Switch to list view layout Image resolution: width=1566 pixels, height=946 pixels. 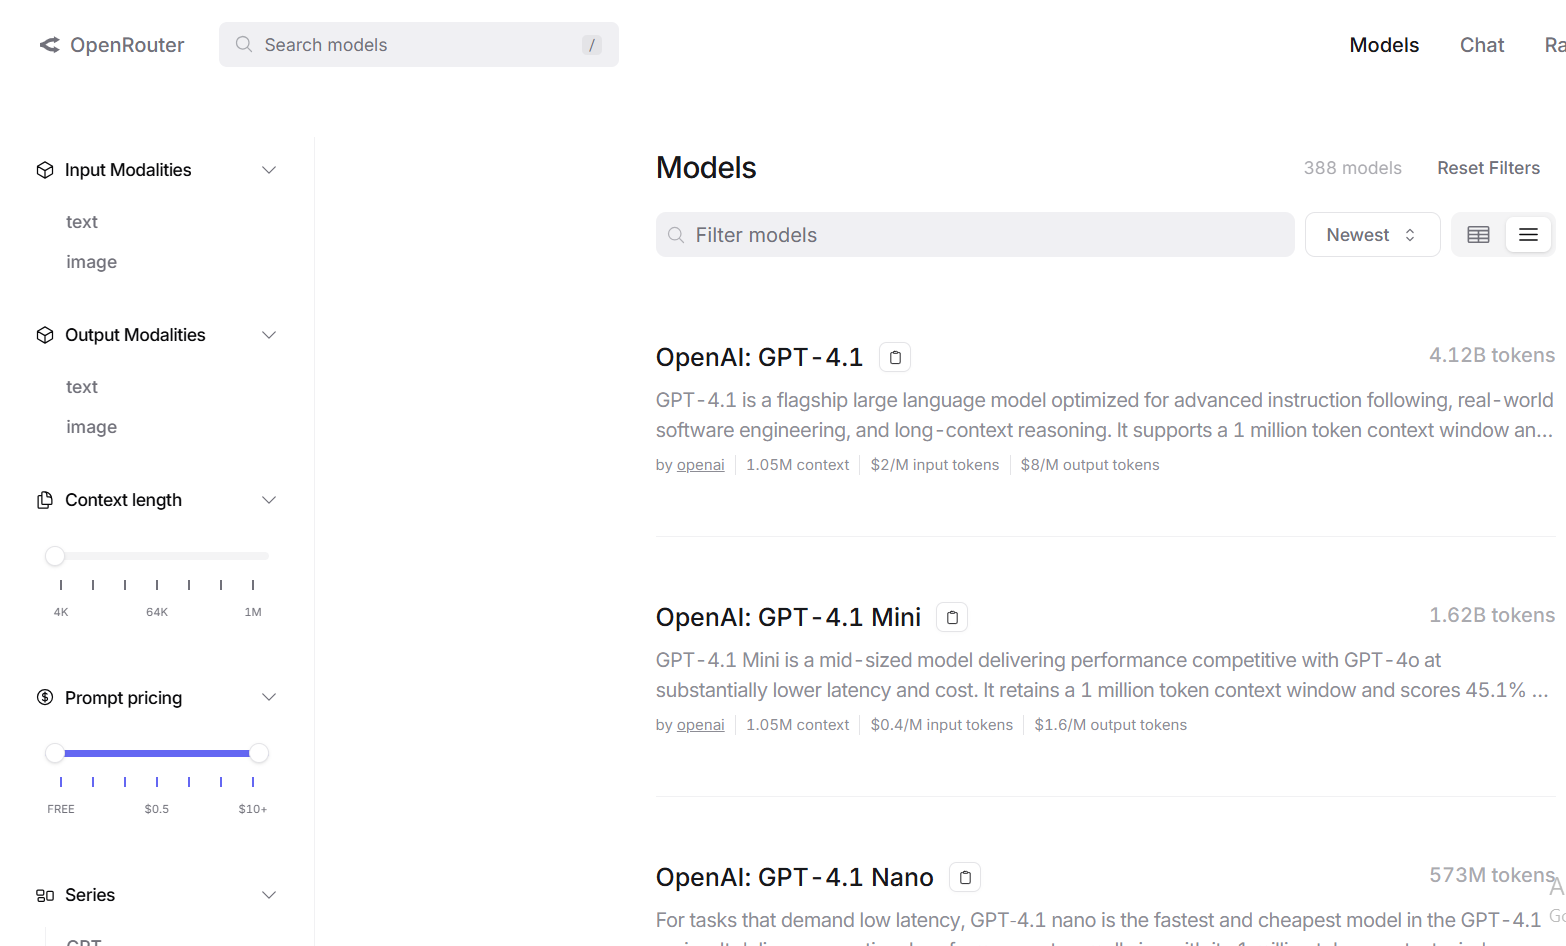coord(1528,235)
